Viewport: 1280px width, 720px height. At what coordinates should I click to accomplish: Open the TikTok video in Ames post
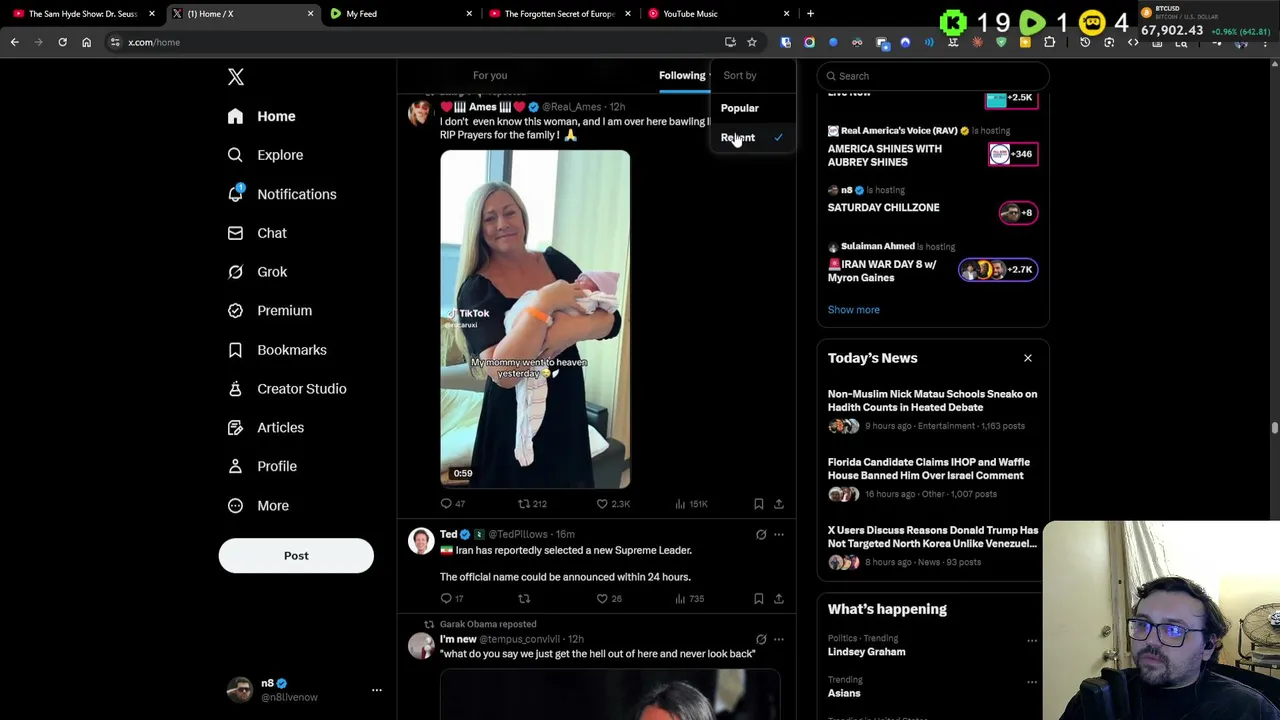coord(535,320)
